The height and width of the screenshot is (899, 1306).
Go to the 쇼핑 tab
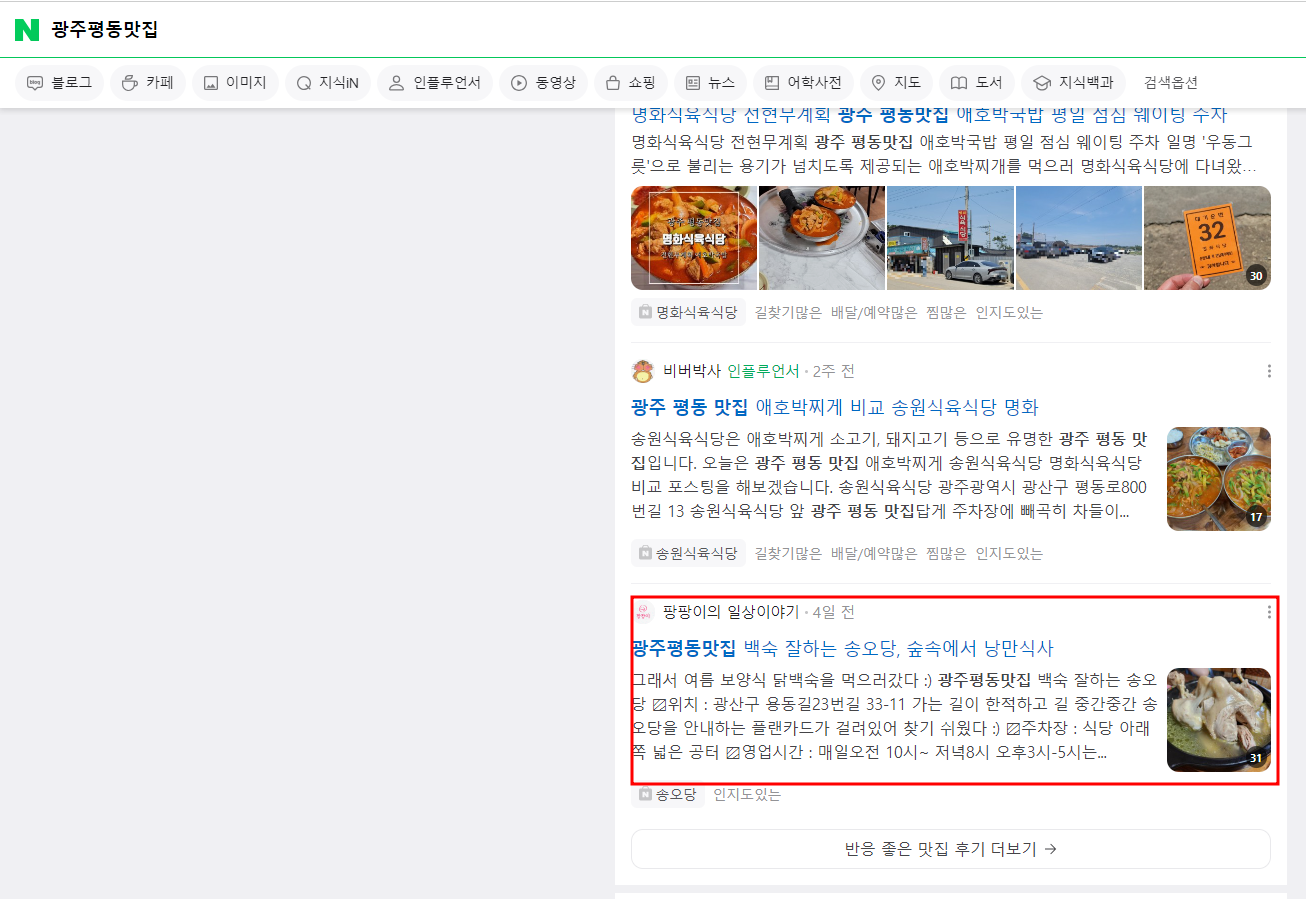point(631,83)
